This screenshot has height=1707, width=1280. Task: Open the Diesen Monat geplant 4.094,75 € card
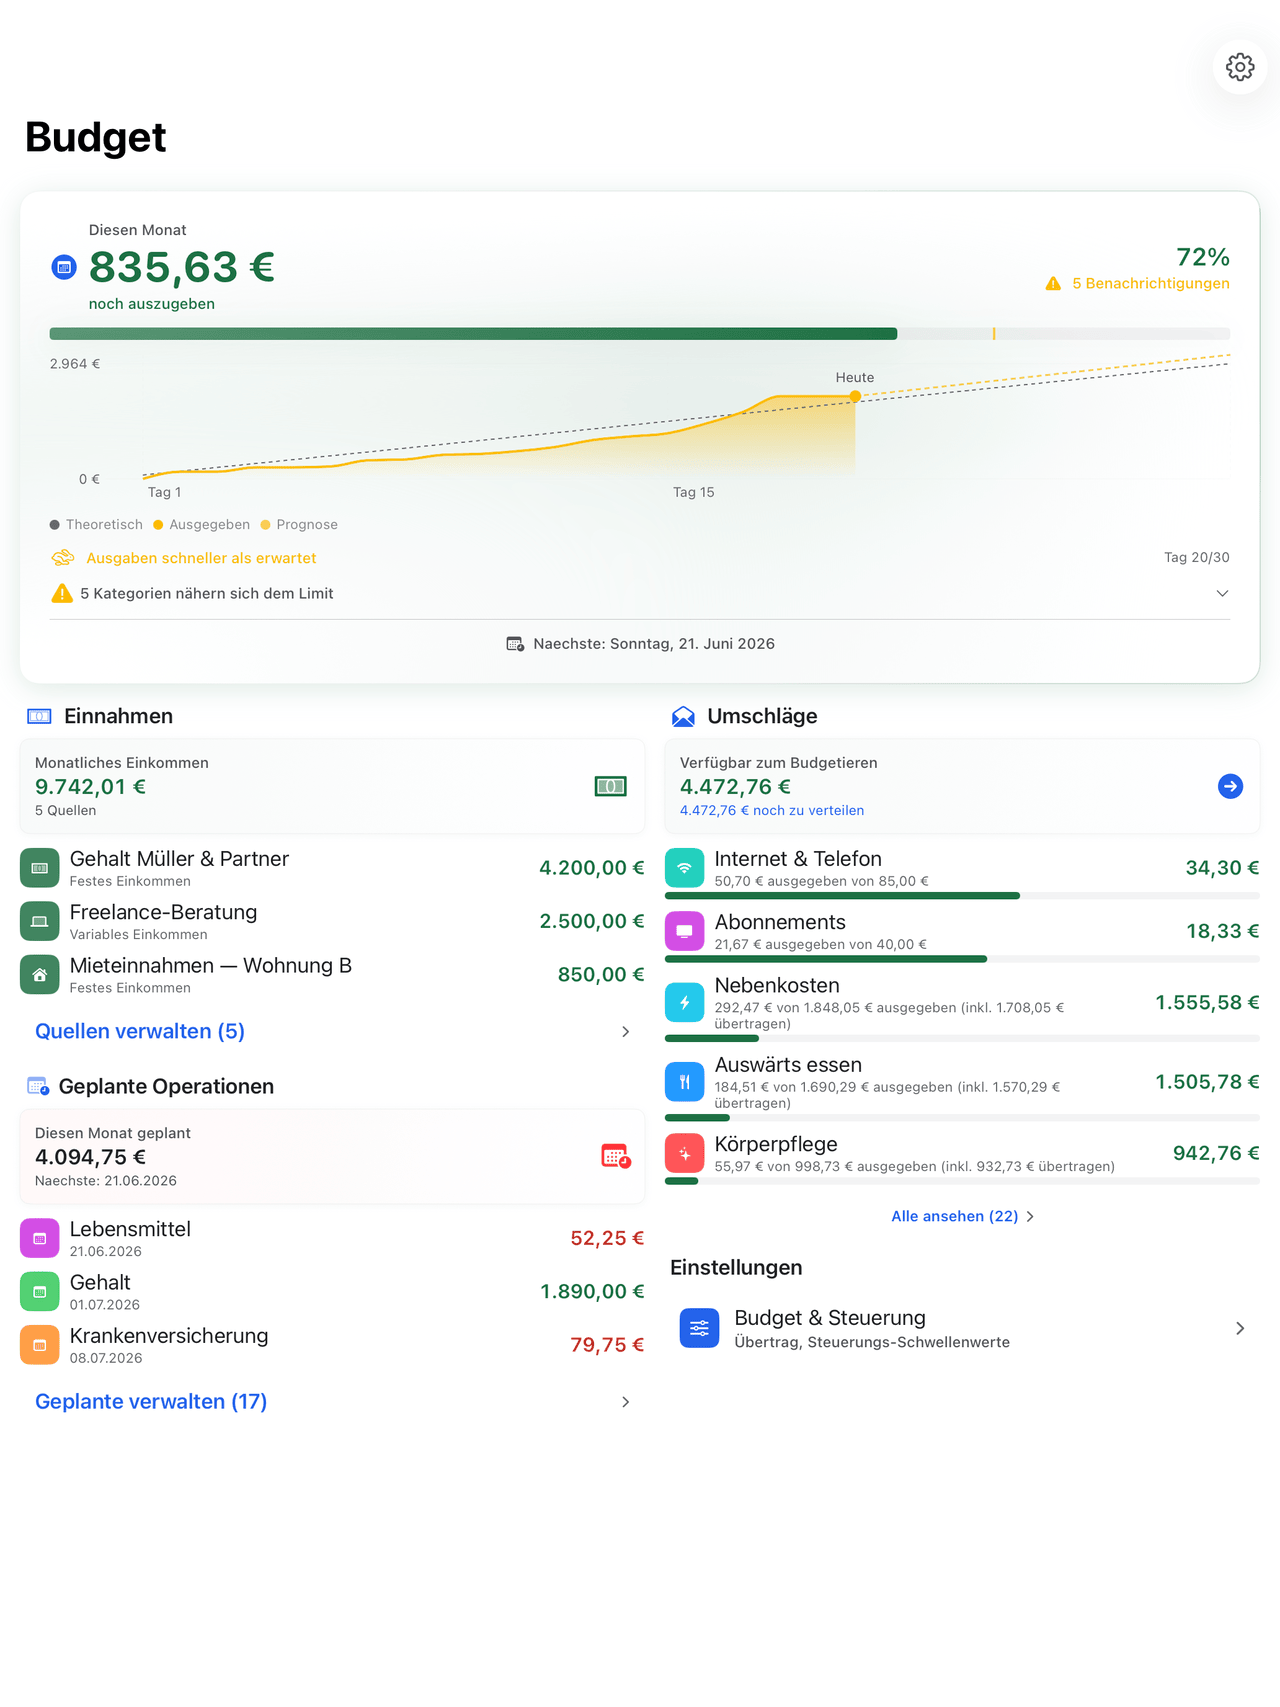332,1156
